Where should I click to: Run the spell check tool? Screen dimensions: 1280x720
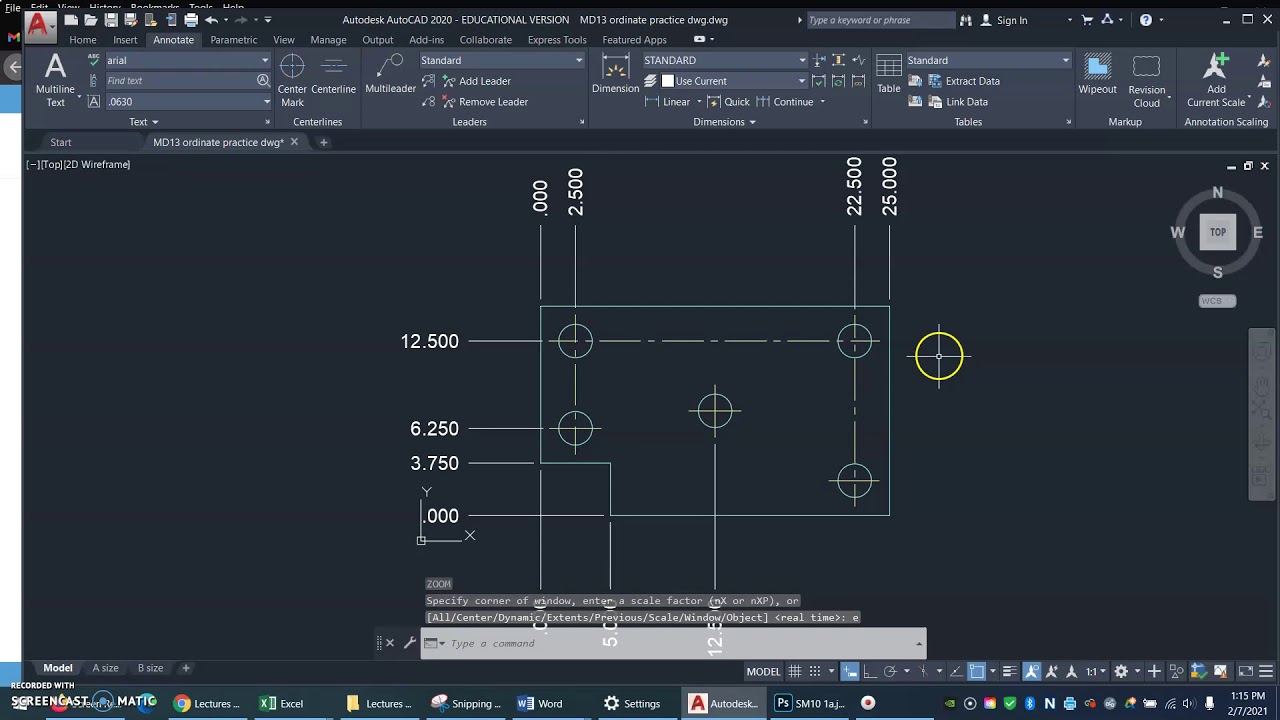[x=94, y=60]
